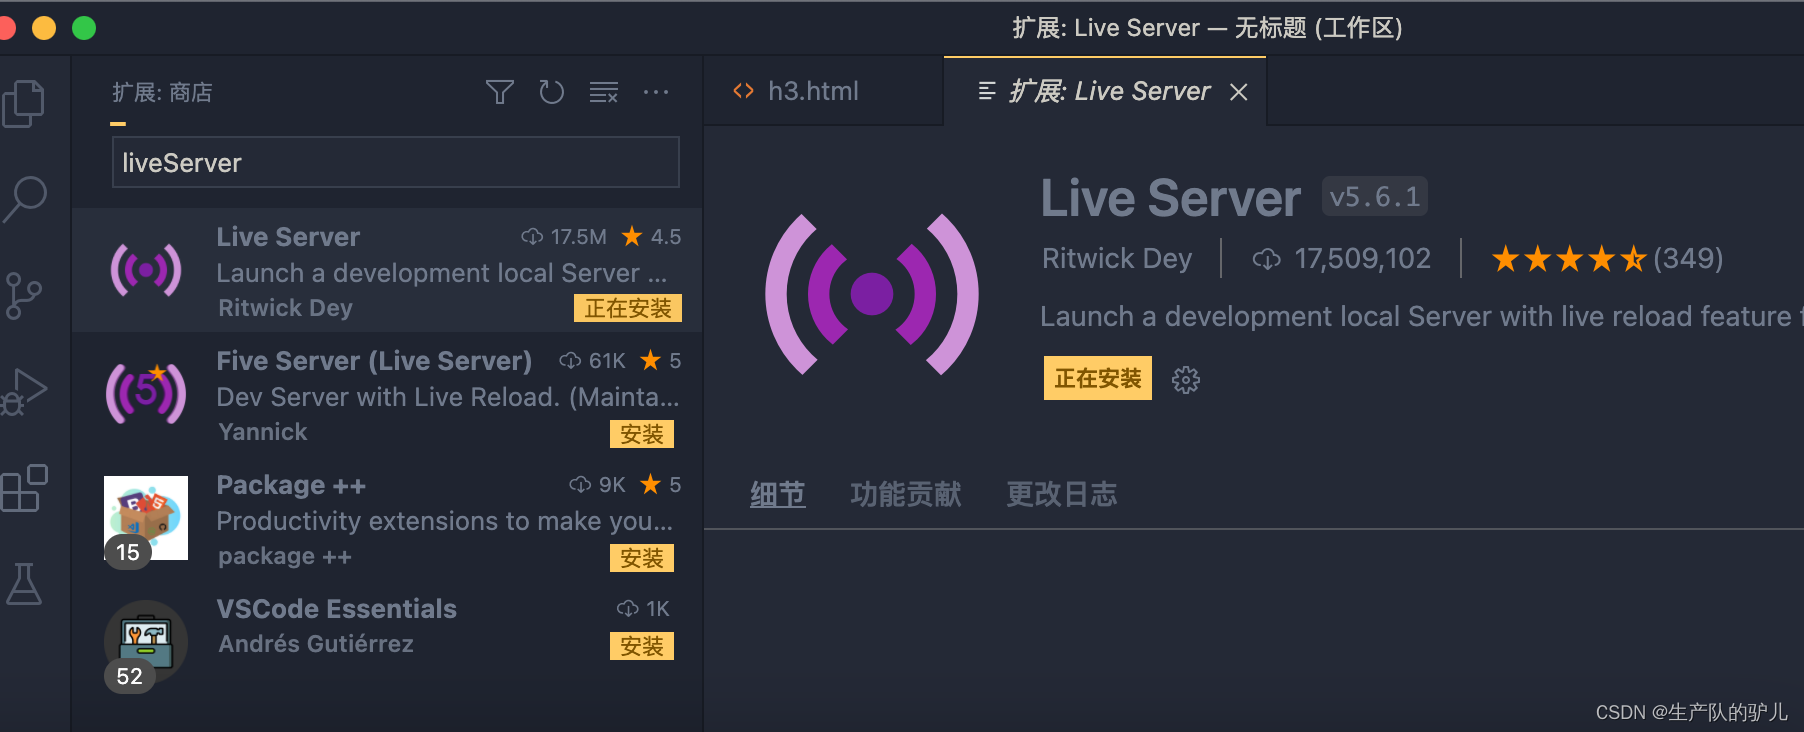
Task: Click 正在安装 badge in Live Server list row
Action: [x=628, y=308]
